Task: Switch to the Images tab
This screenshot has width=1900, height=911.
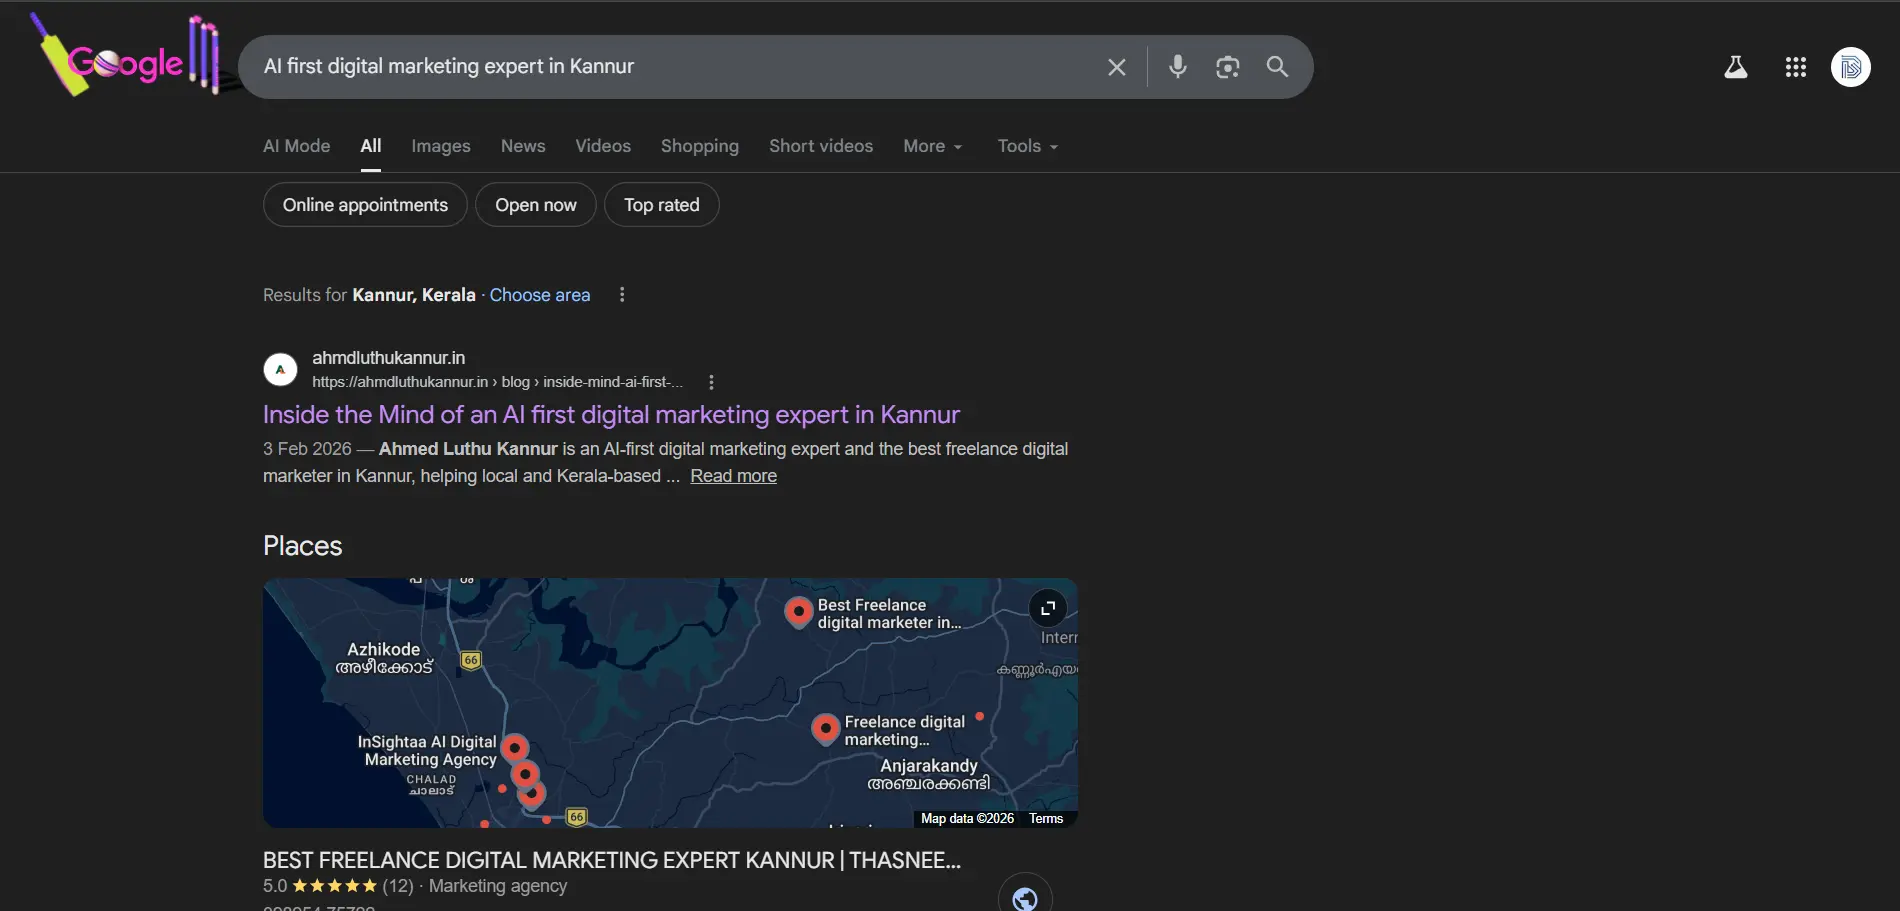Action: pyautogui.click(x=440, y=146)
